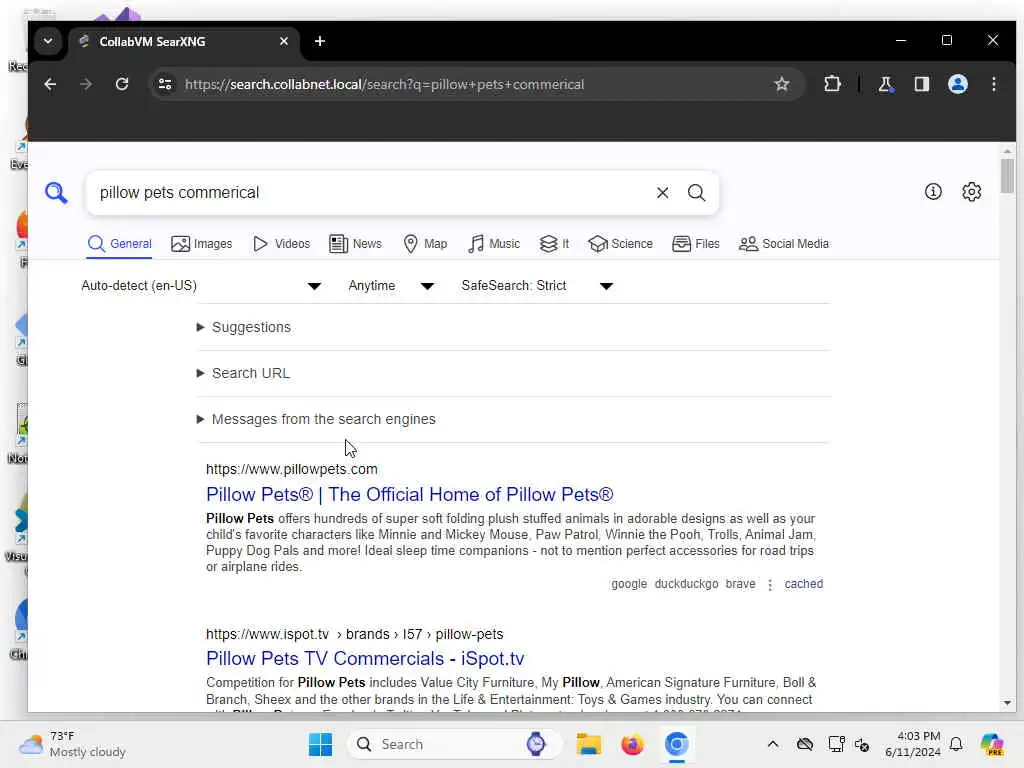Click in the search query field
This screenshot has width=1024, height=768.
372,193
